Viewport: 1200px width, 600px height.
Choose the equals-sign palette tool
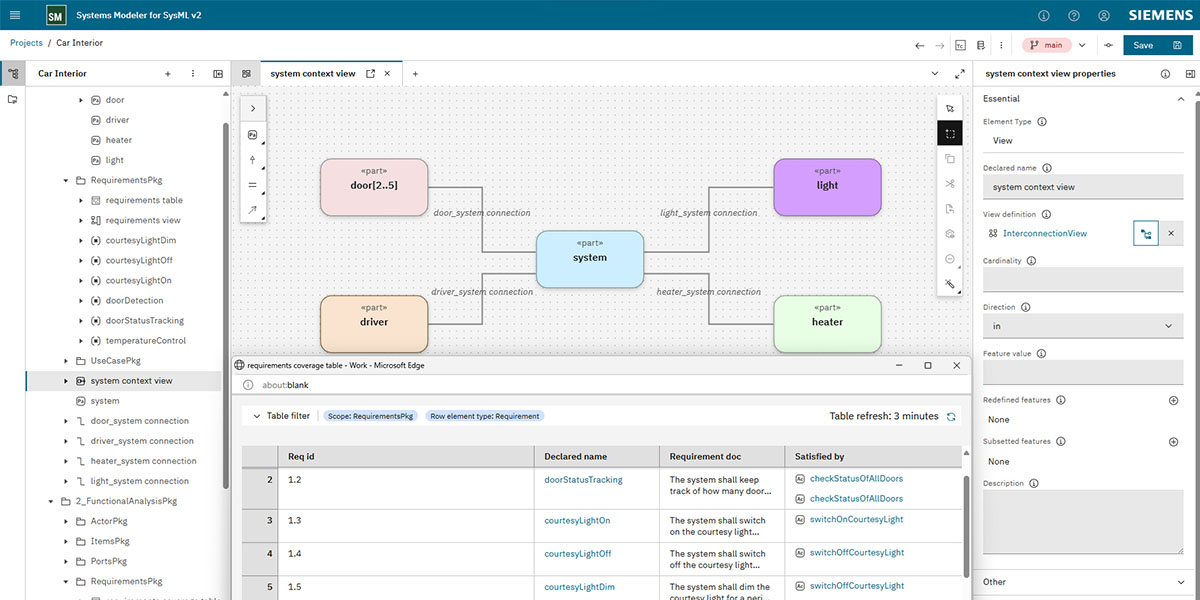(x=252, y=184)
